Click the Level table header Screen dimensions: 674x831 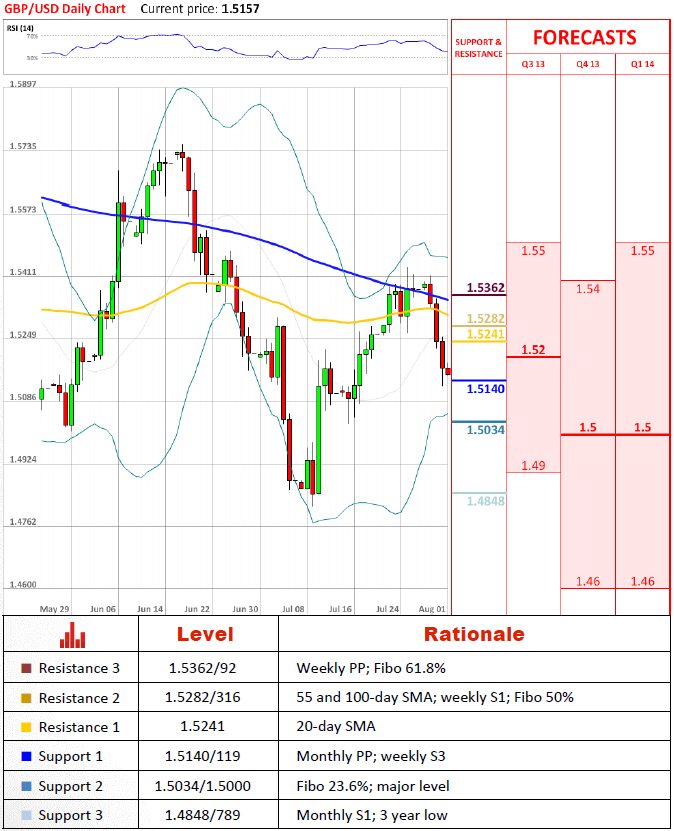[x=205, y=634]
